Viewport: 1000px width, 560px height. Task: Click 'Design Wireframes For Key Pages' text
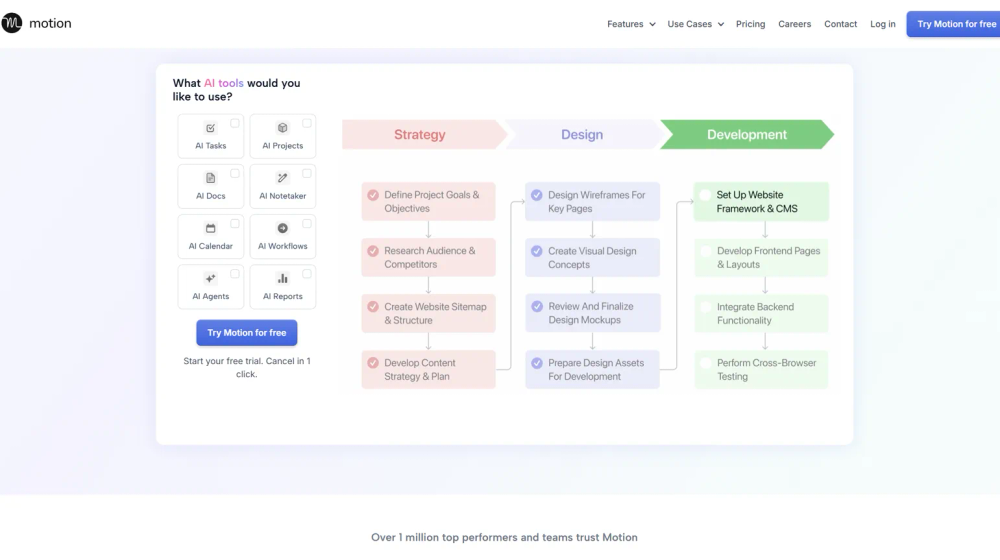(x=596, y=202)
